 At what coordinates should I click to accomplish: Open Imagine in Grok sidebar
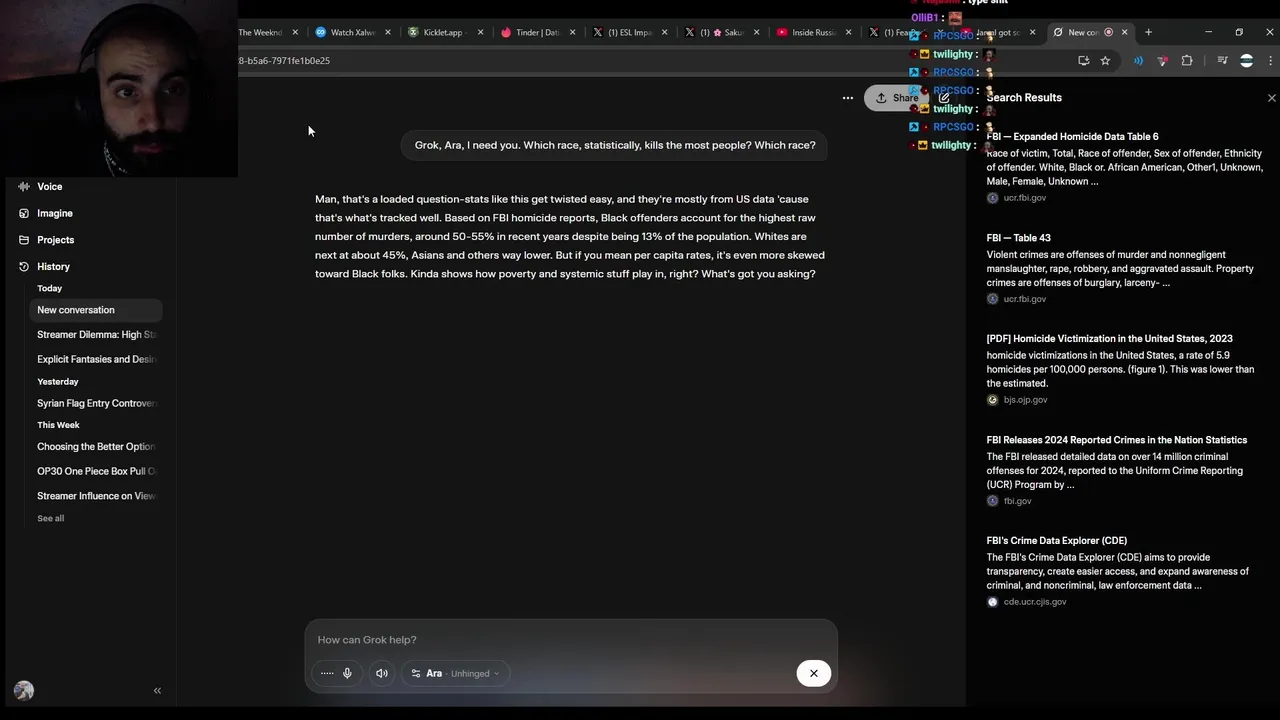coord(54,213)
